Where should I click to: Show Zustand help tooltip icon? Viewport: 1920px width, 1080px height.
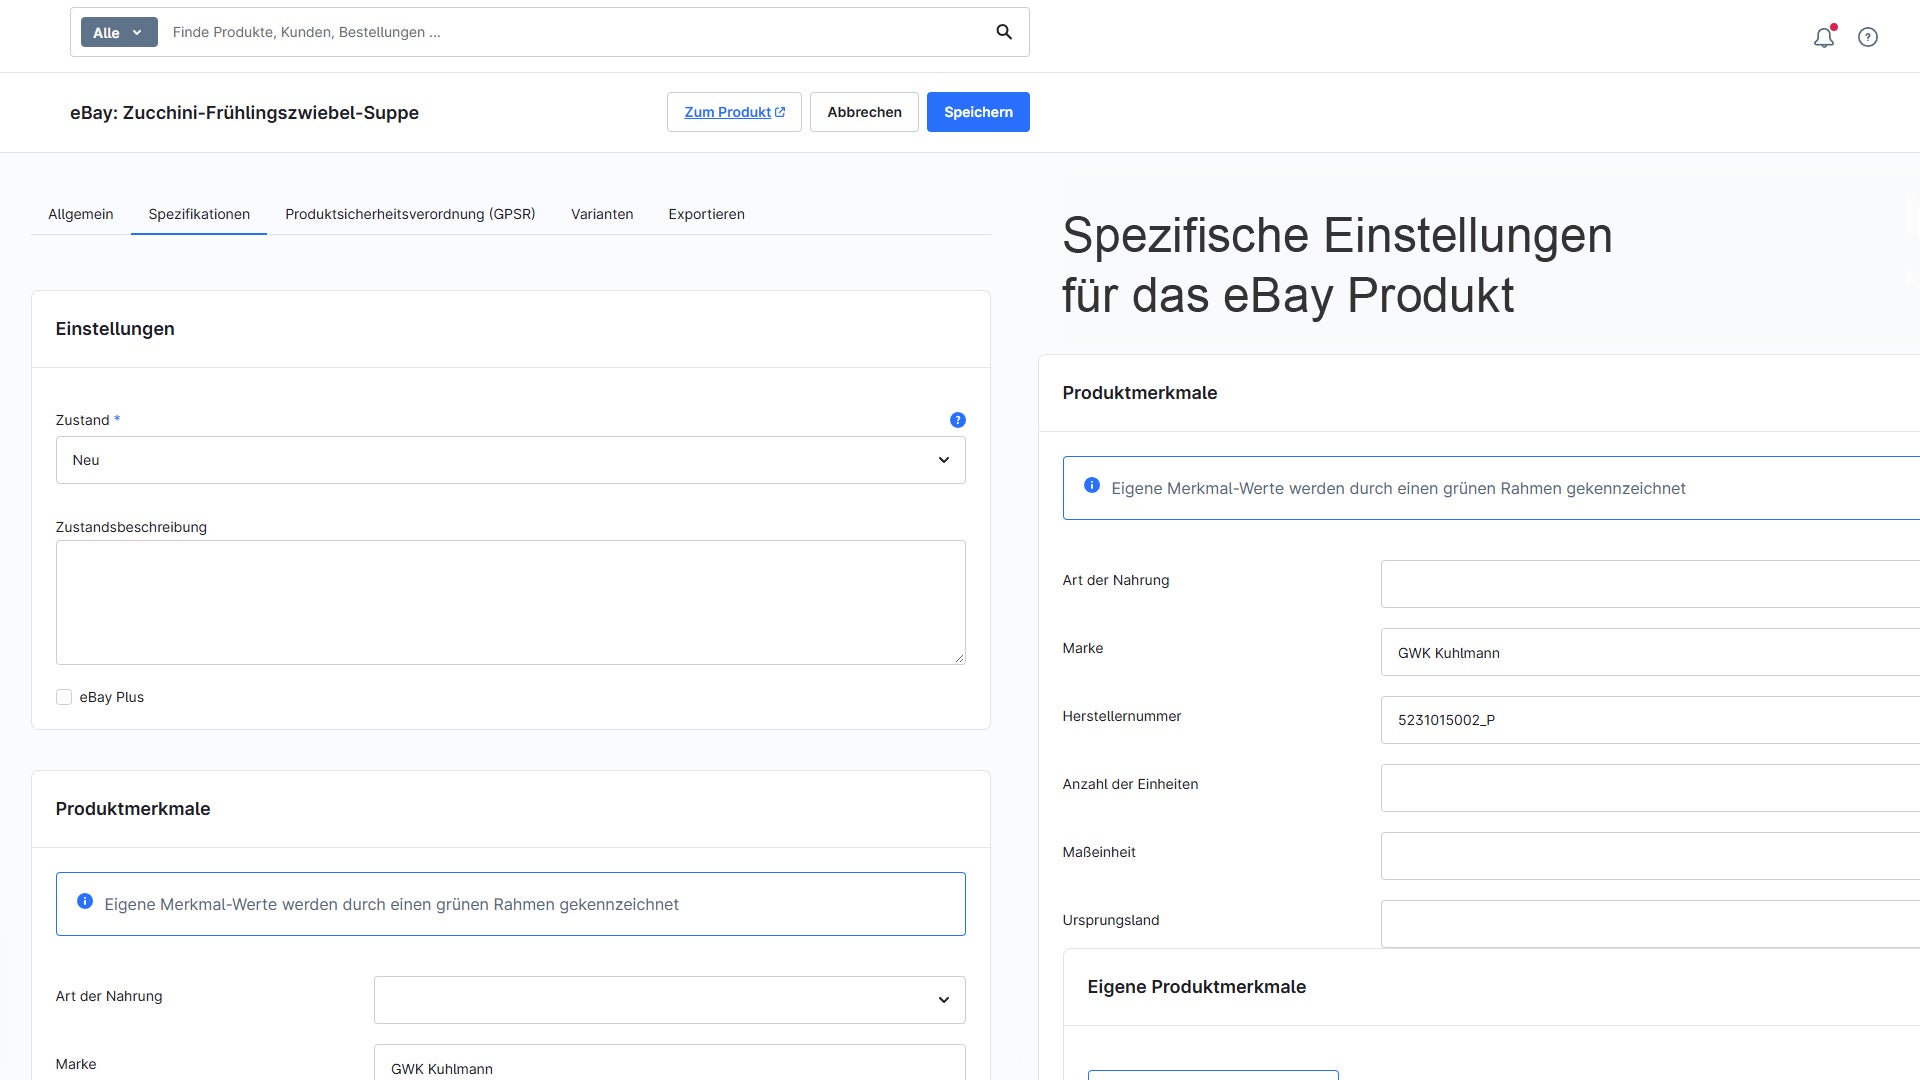click(957, 420)
